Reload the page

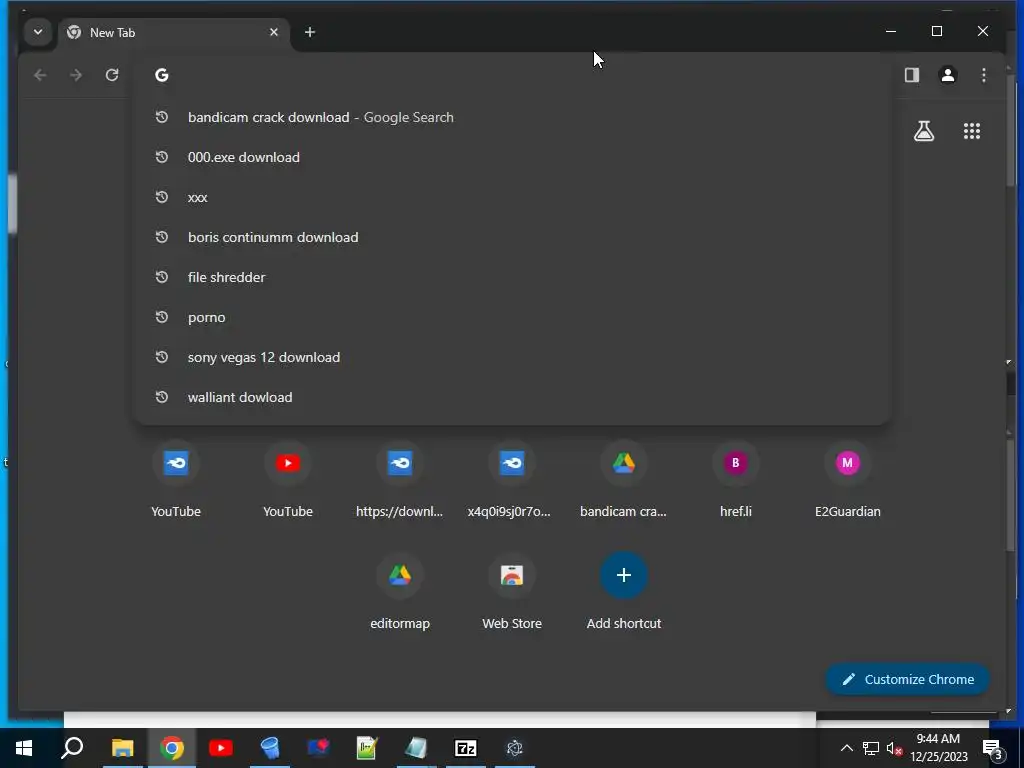112,75
